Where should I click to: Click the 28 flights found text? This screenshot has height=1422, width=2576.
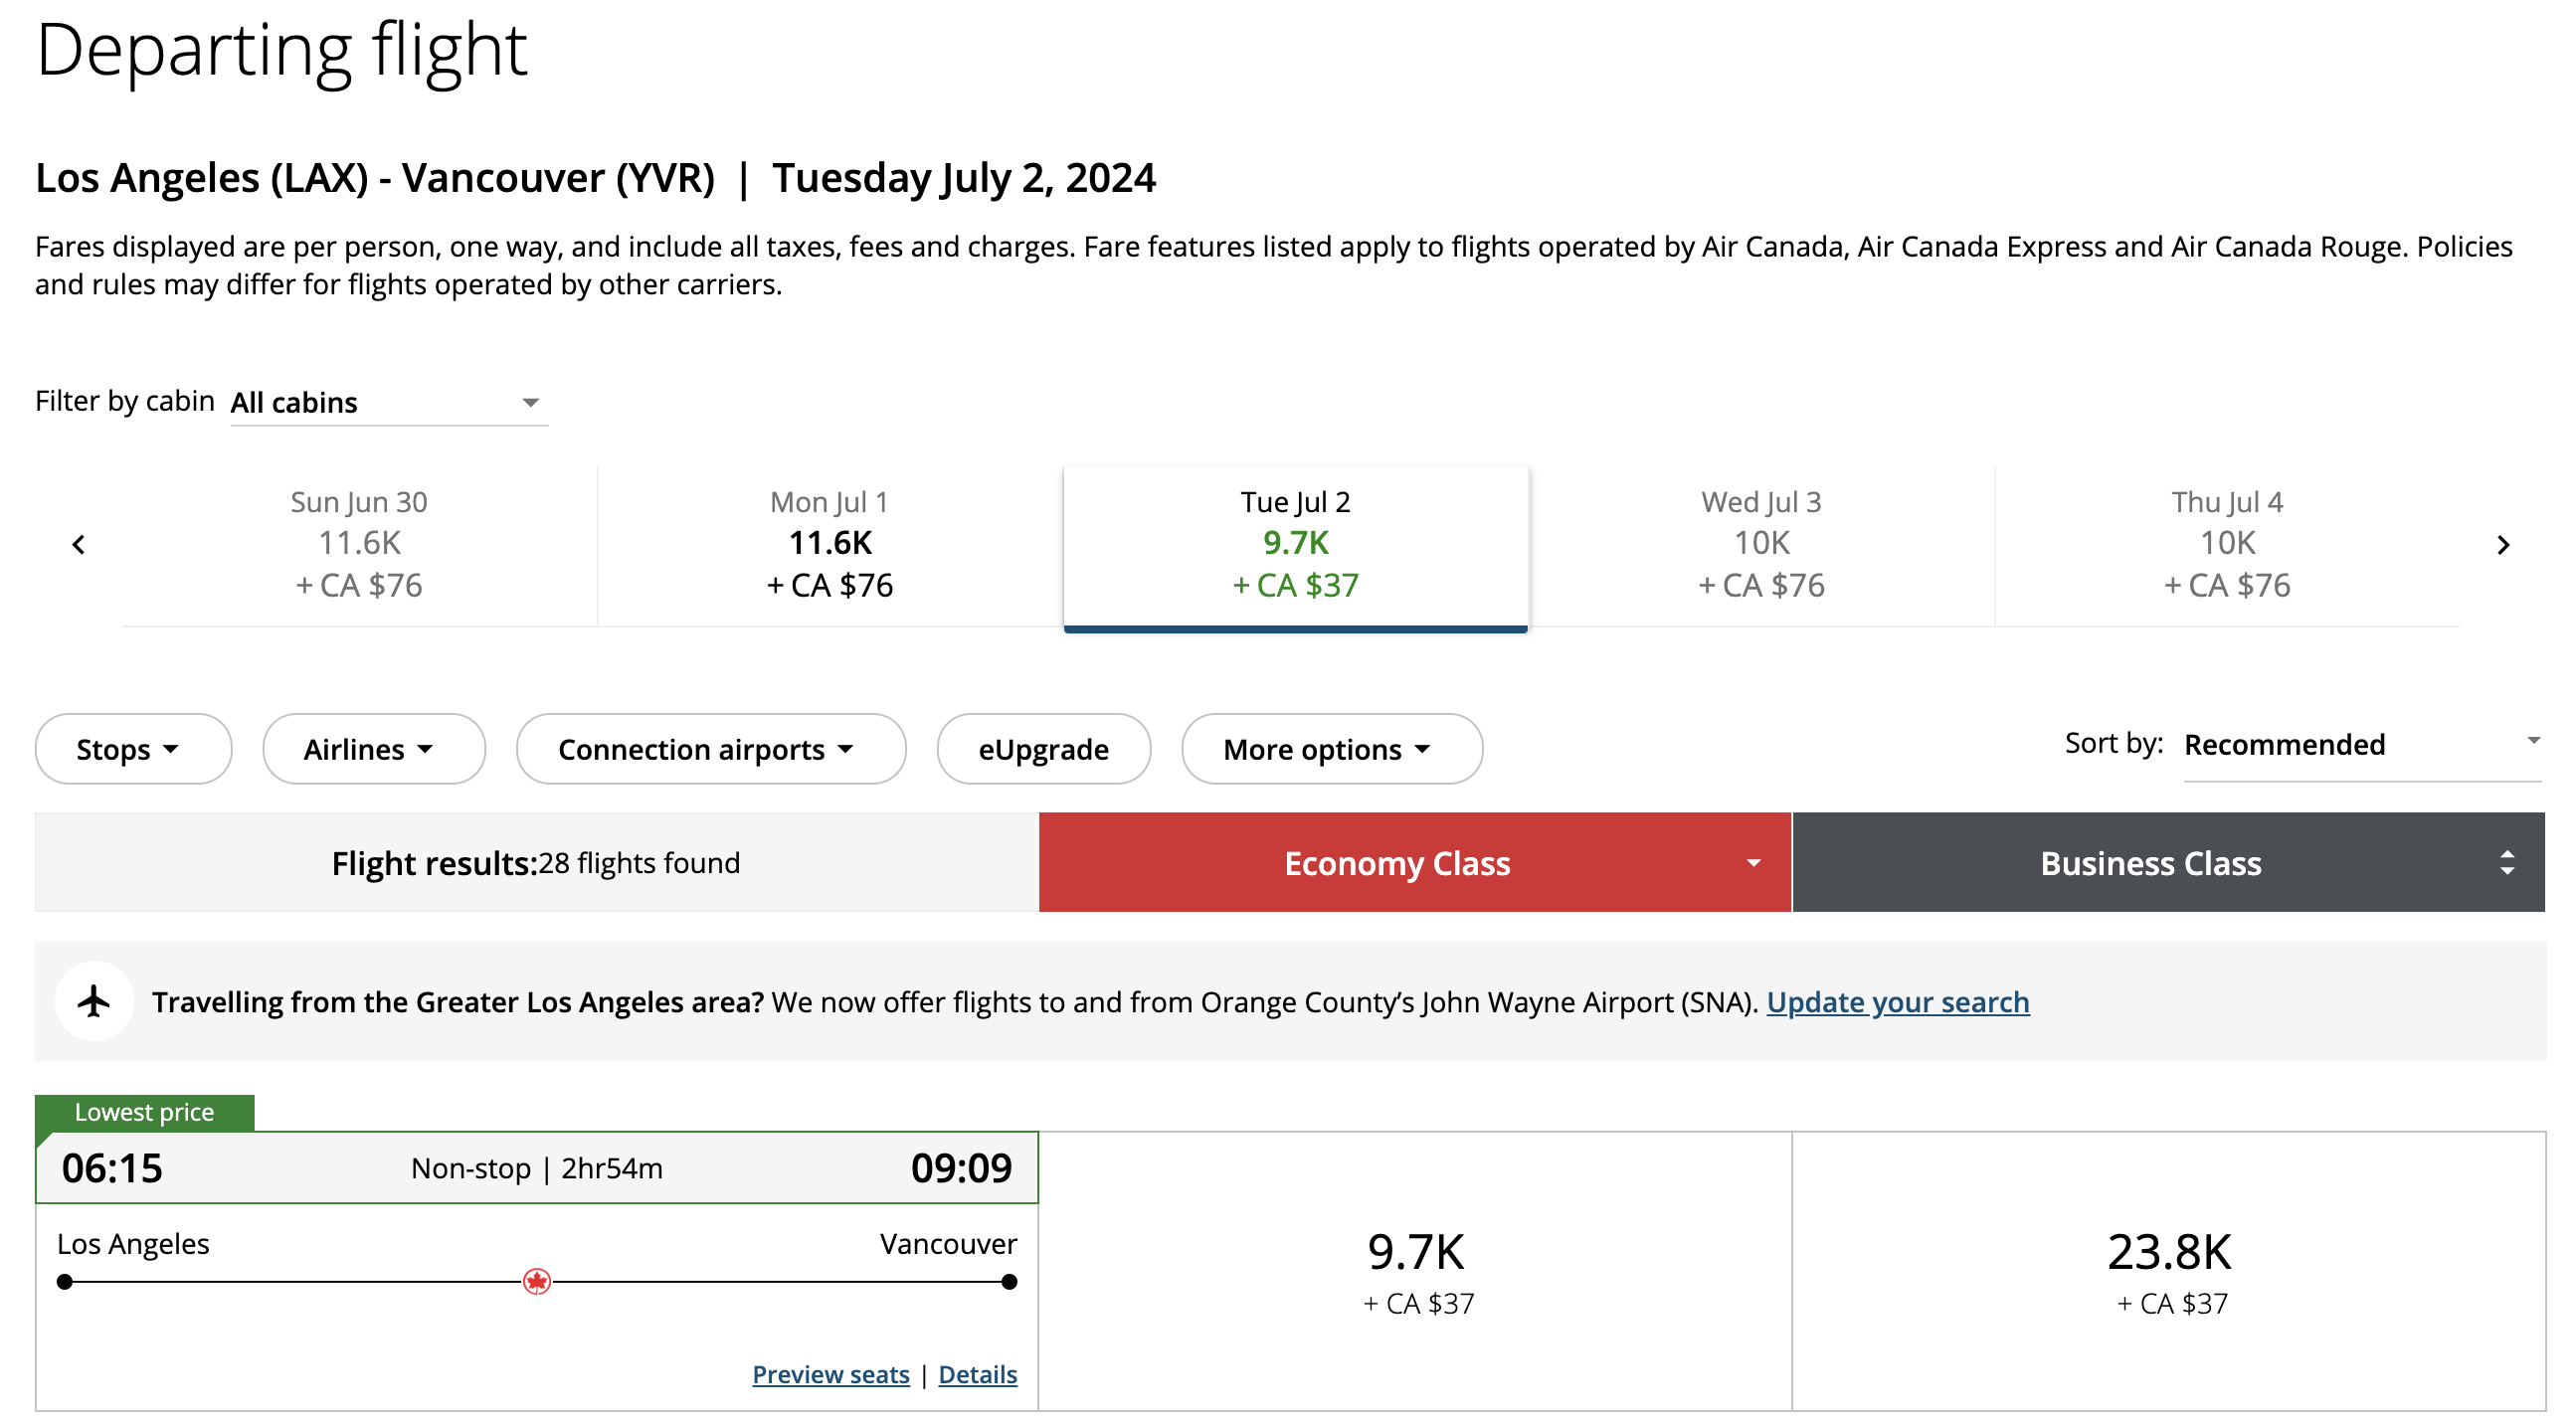point(639,862)
